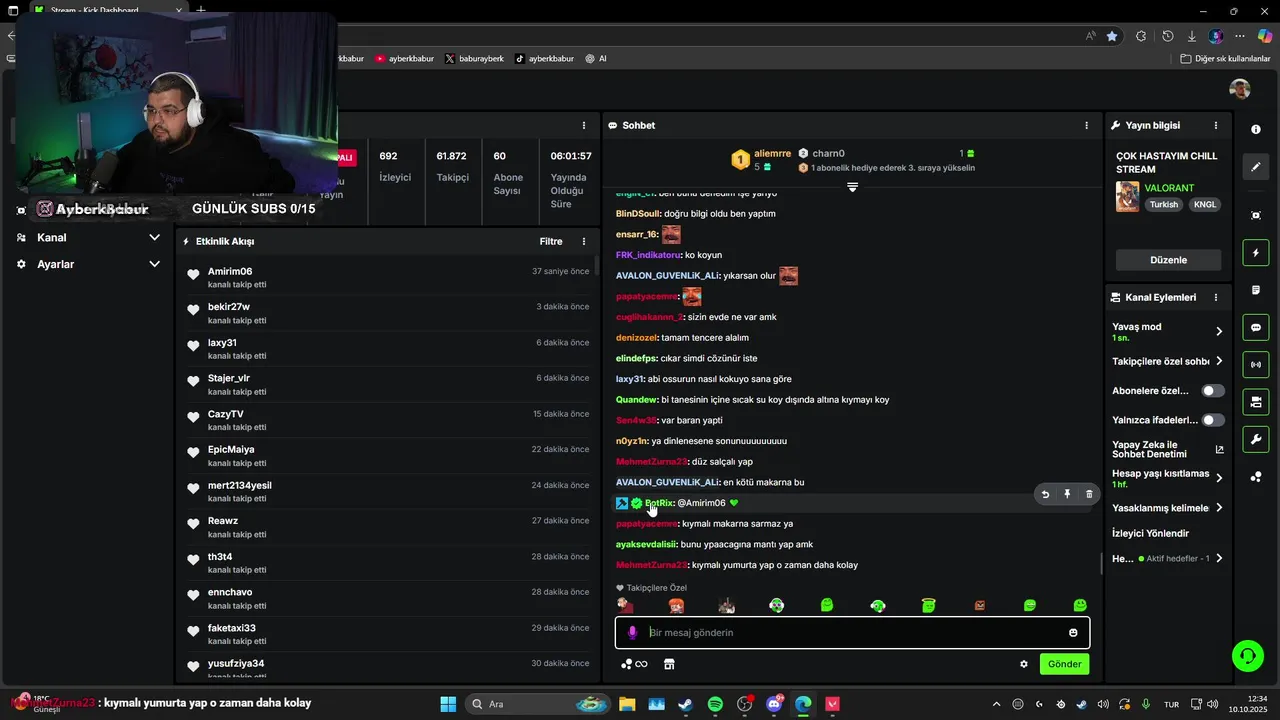Open Hesap yaşı kısıtlaması options
The image size is (1280, 720).
[1168, 478]
